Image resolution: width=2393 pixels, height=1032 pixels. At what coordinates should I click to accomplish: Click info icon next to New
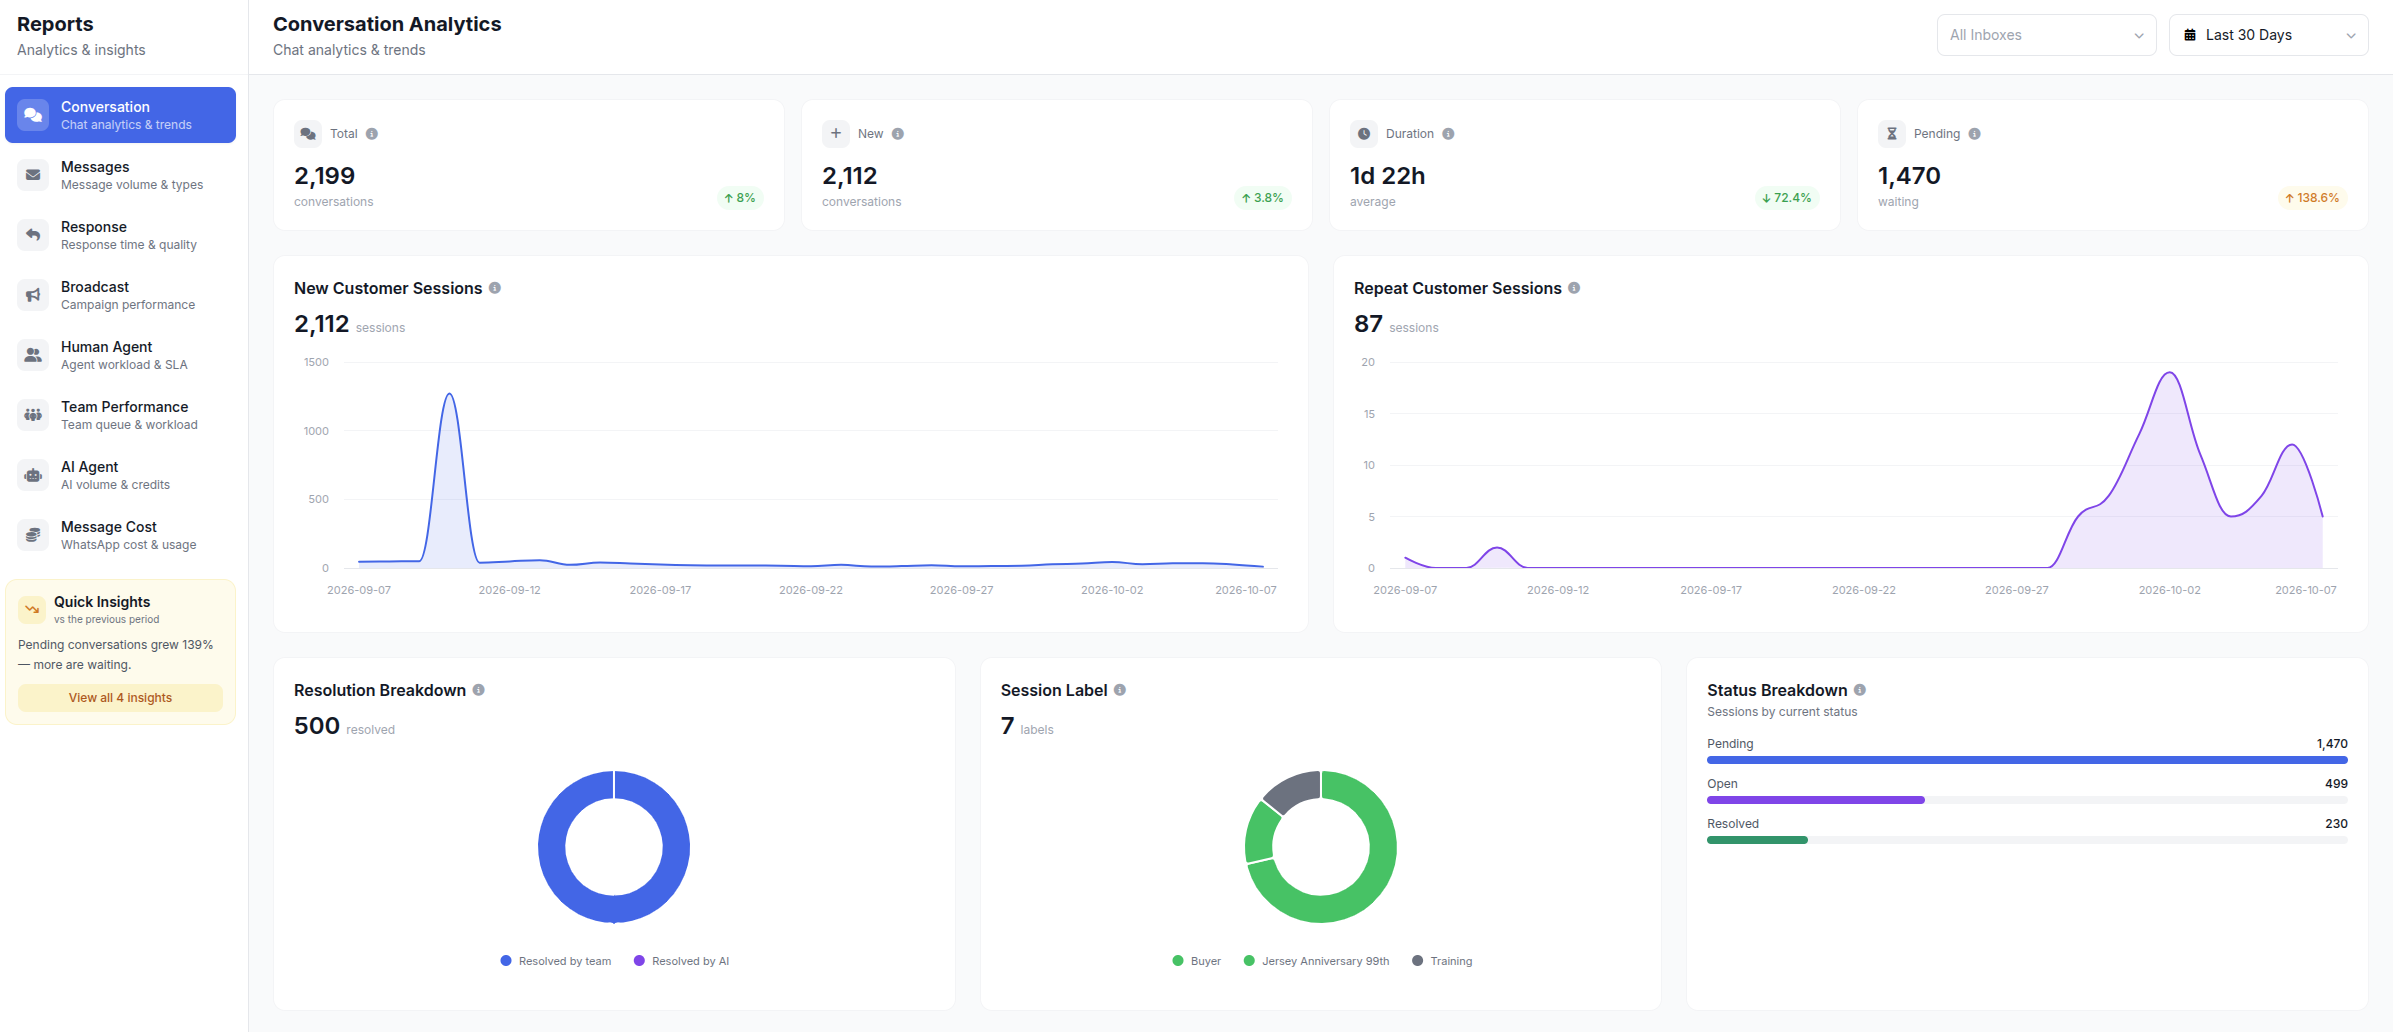pyautogui.click(x=898, y=134)
